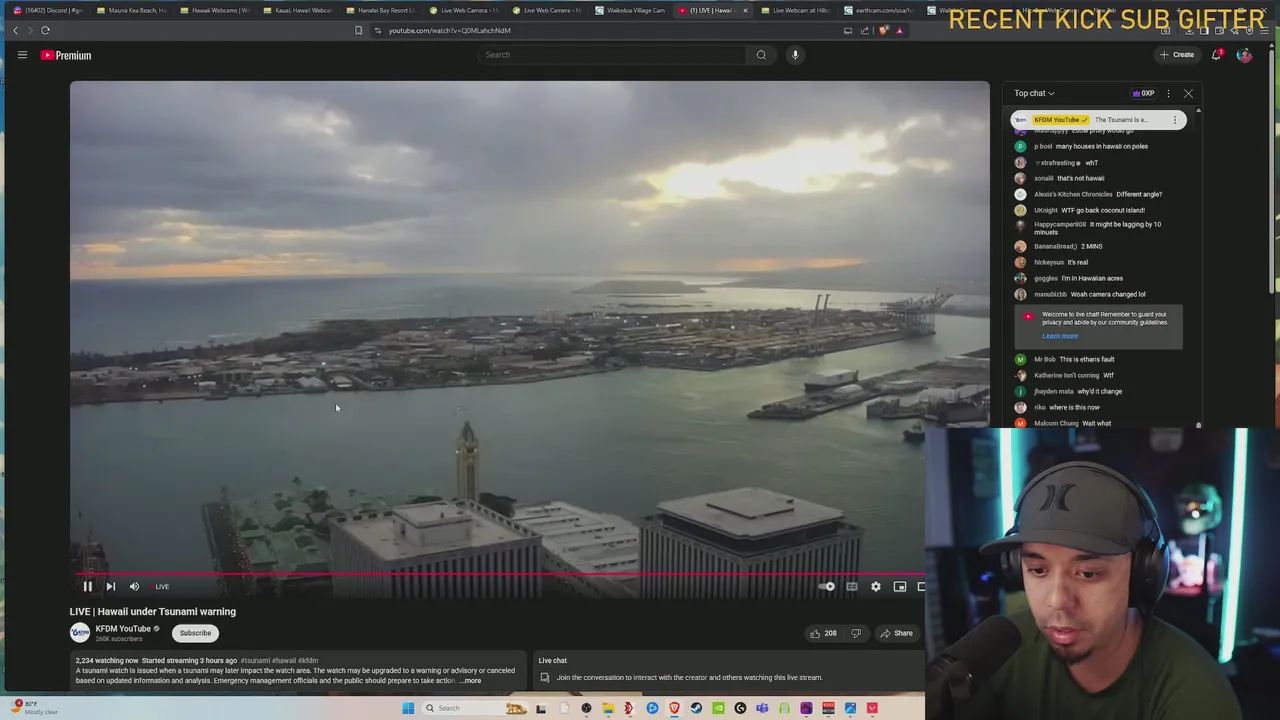Share the video
The image size is (1280, 720).
896,633
